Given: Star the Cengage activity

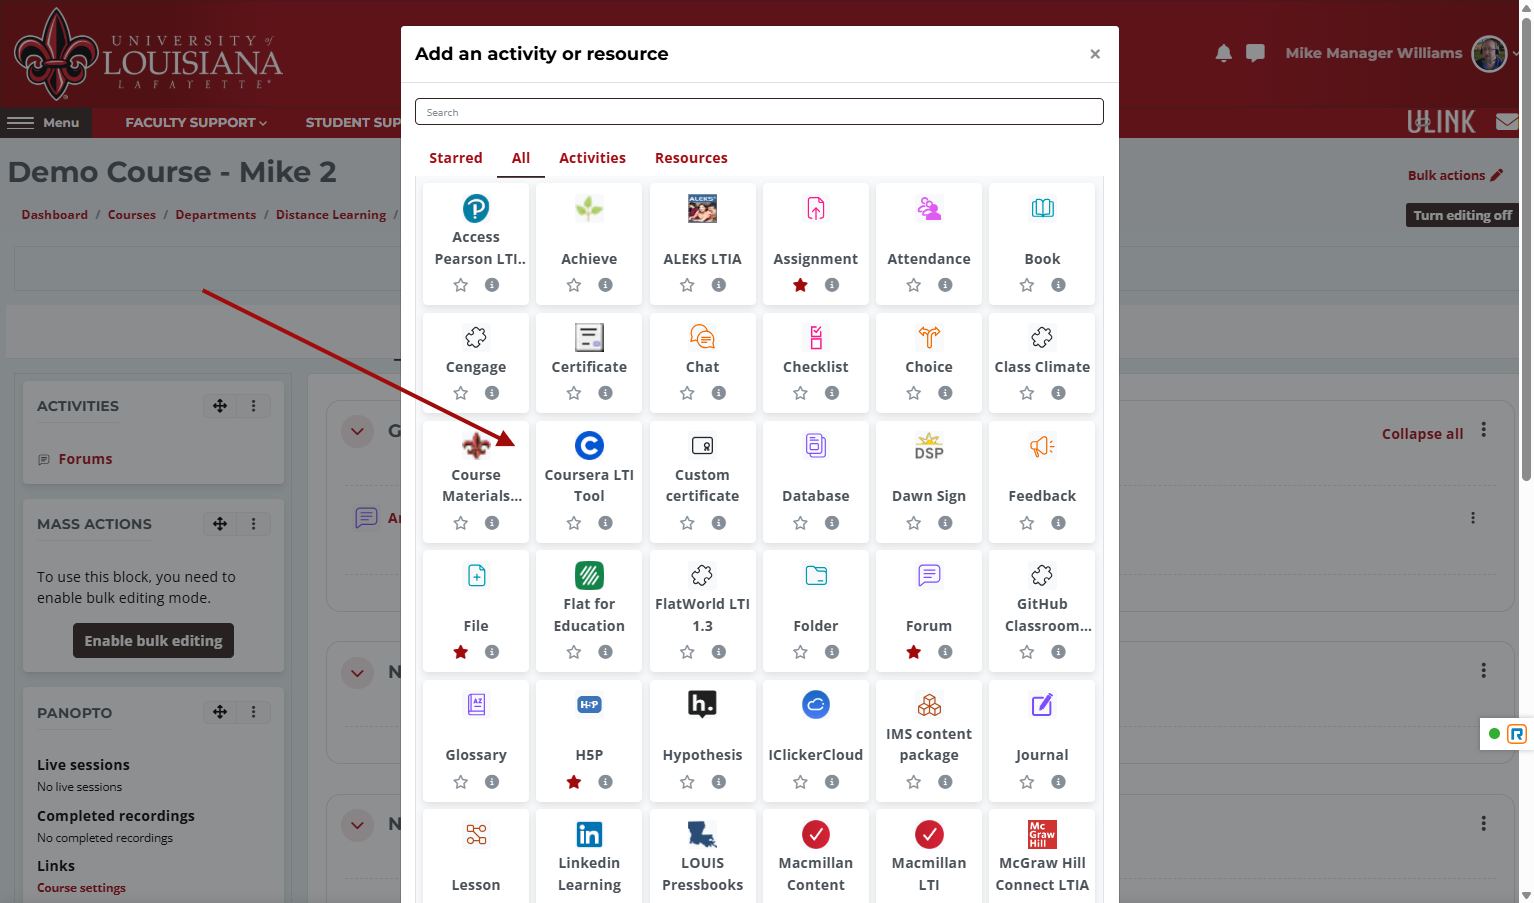Looking at the screenshot, I should (x=461, y=393).
